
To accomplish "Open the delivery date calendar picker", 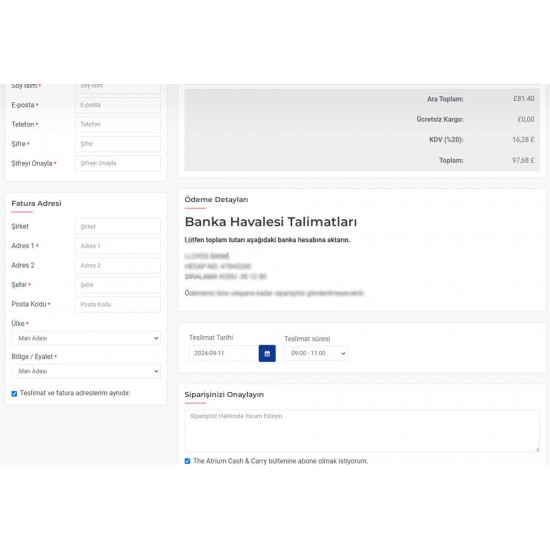I will [267, 353].
